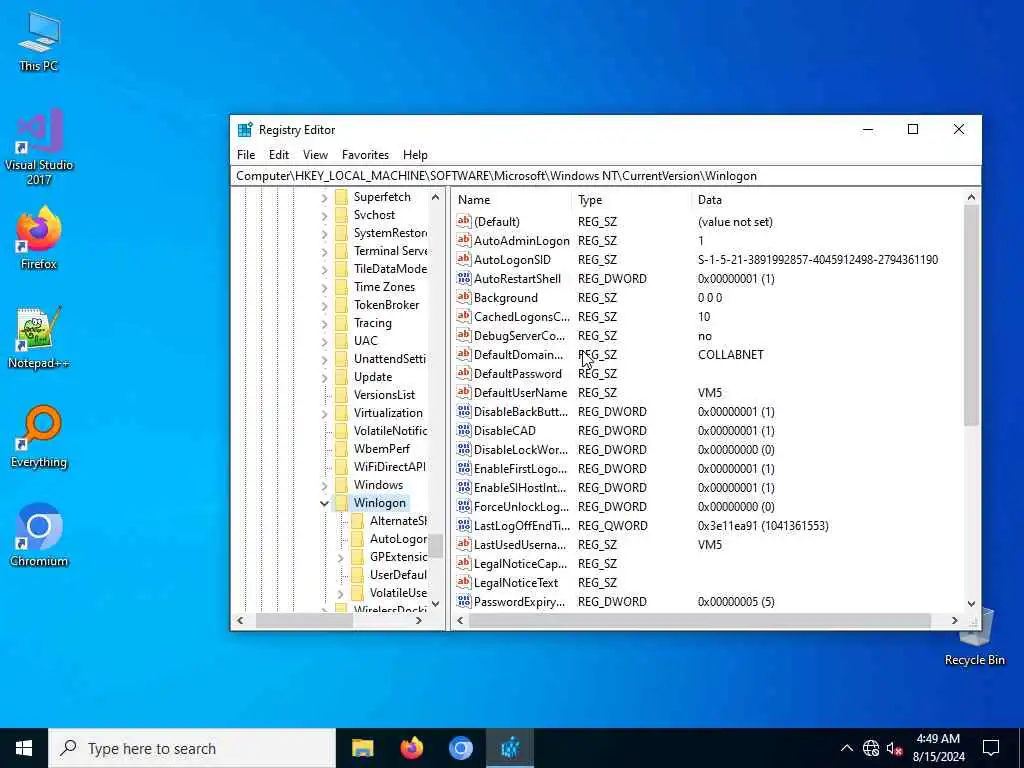The height and width of the screenshot is (768, 1024).
Task: Select the Winlogon folder icon in tree
Action: point(342,502)
